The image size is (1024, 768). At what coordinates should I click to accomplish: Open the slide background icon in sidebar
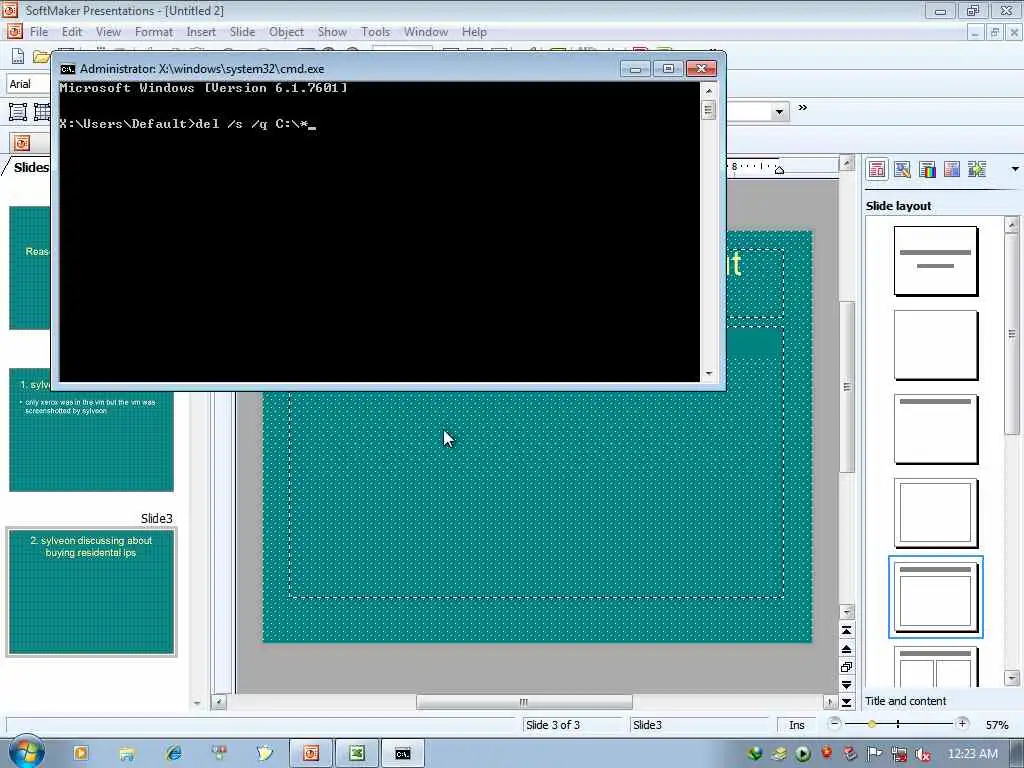click(952, 170)
